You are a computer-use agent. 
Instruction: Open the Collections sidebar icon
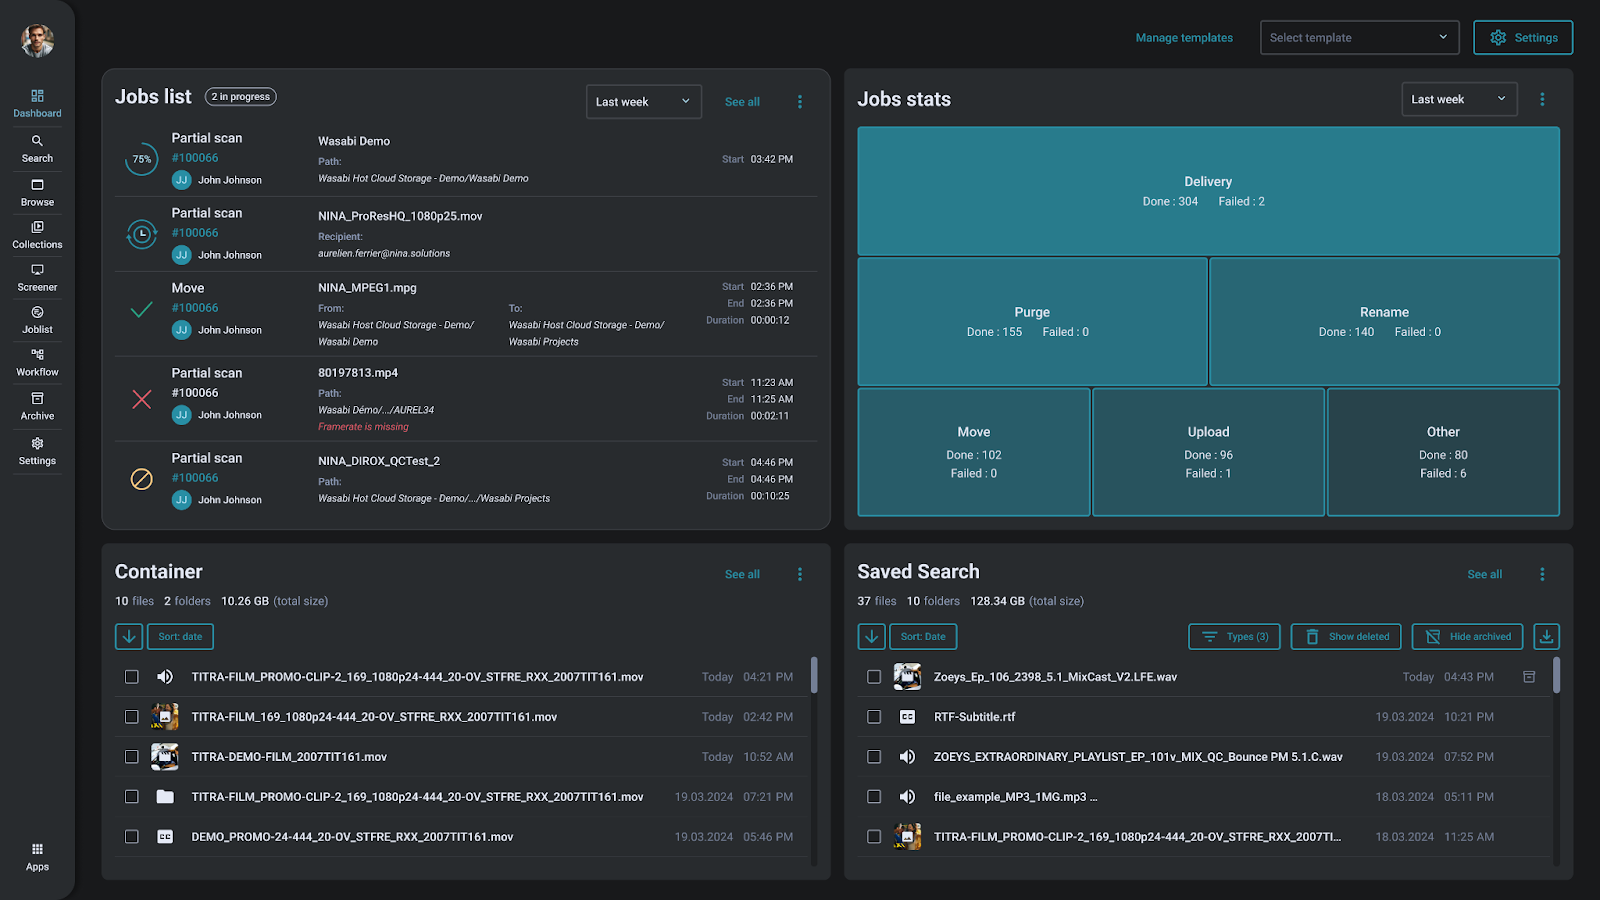37,228
